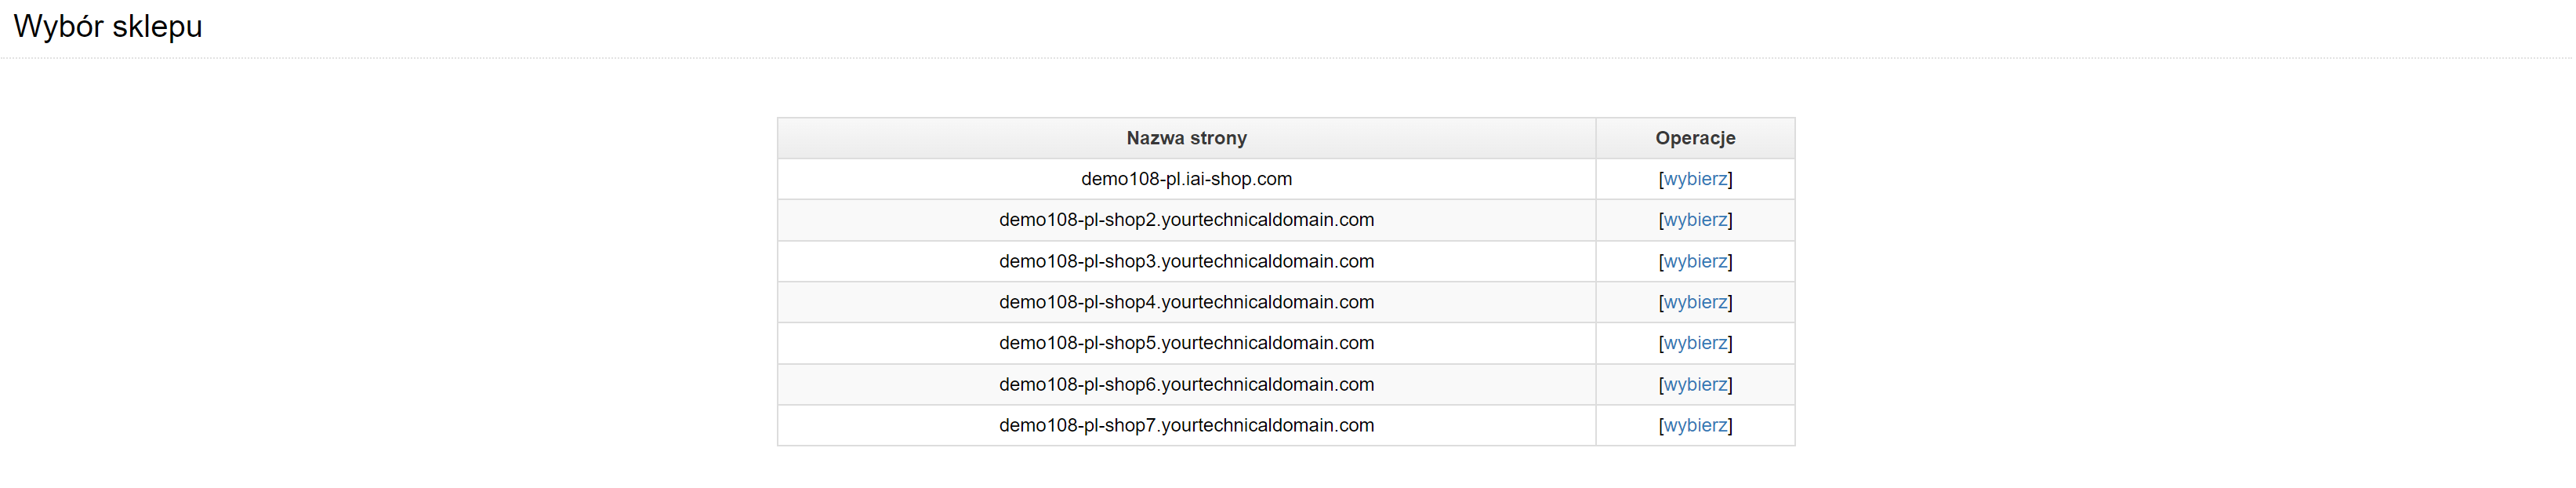Click demo108-pl-shop4.yourtechnicaldomain.com cell
The image size is (2576, 488).
click(x=1186, y=302)
